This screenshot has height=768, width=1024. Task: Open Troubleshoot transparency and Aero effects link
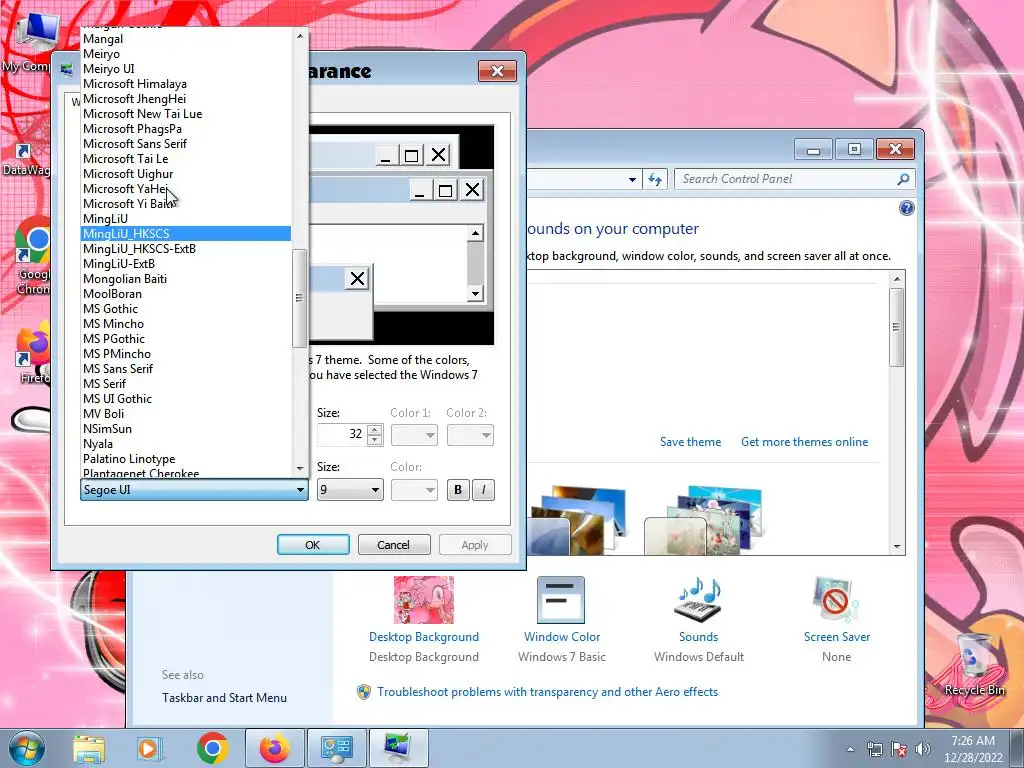click(x=547, y=692)
